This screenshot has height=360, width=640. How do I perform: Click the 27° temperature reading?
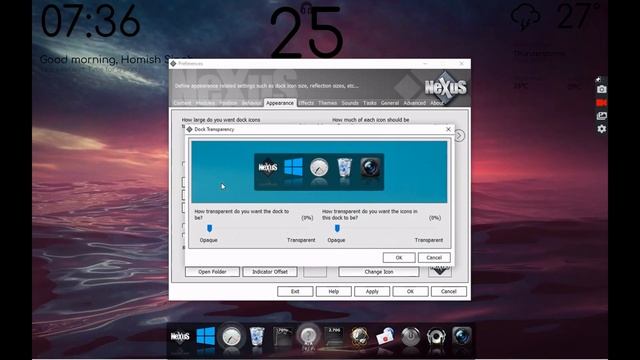pyautogui.click(x=578, y=16)
